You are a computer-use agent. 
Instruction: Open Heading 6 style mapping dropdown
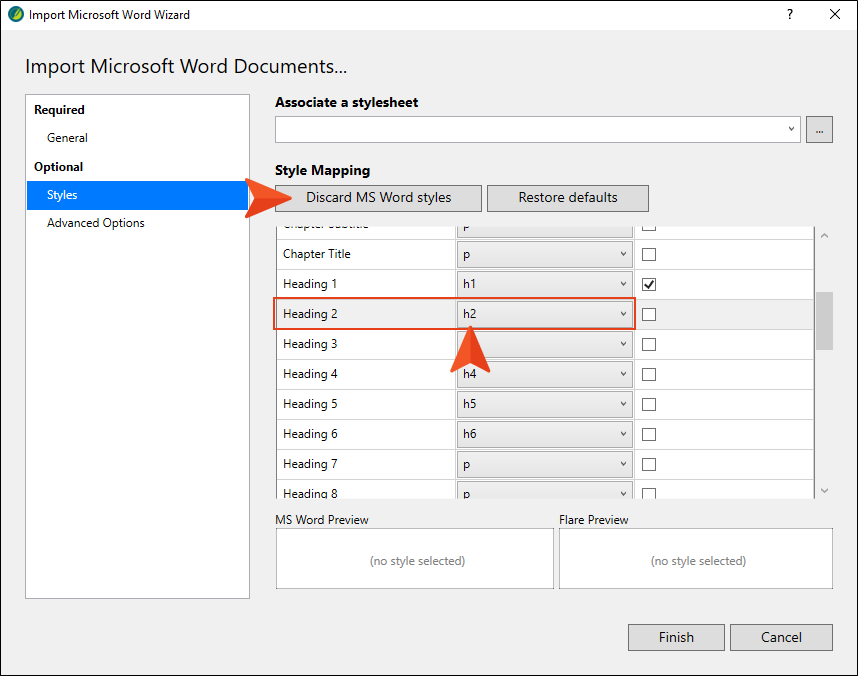(x=544, y=435)
